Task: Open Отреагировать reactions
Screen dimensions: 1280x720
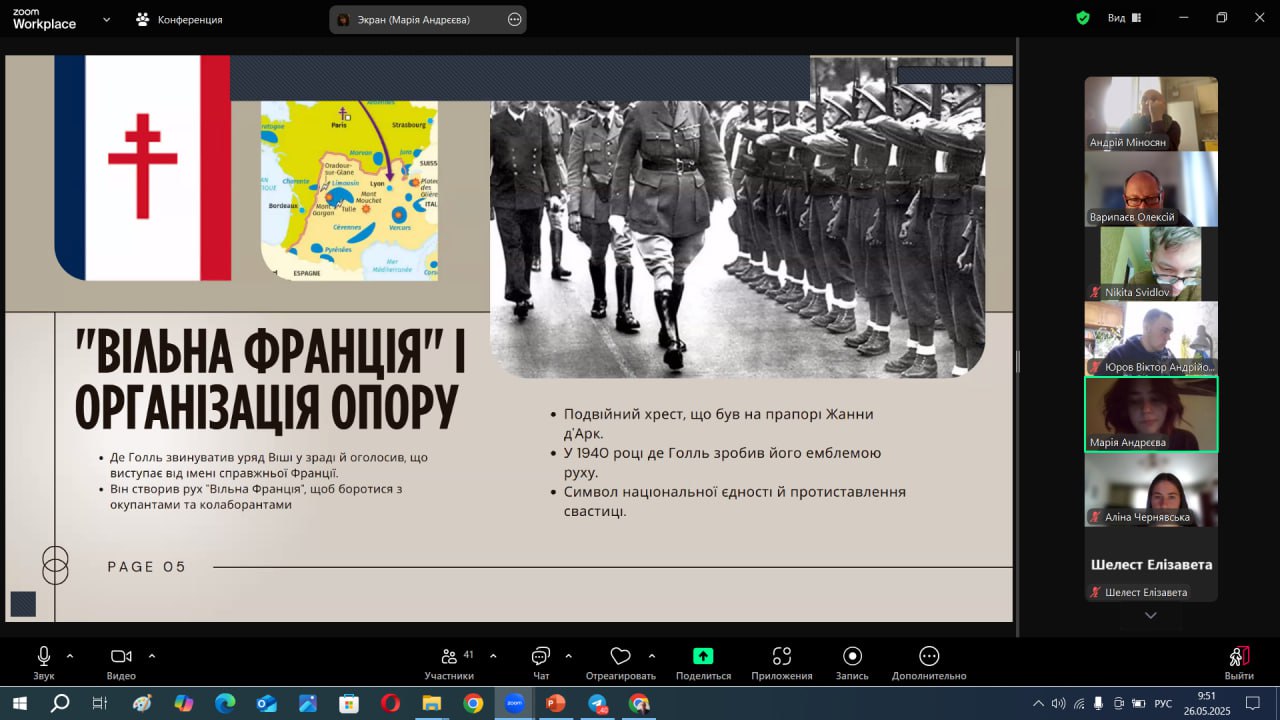Action: click(620, 663)
